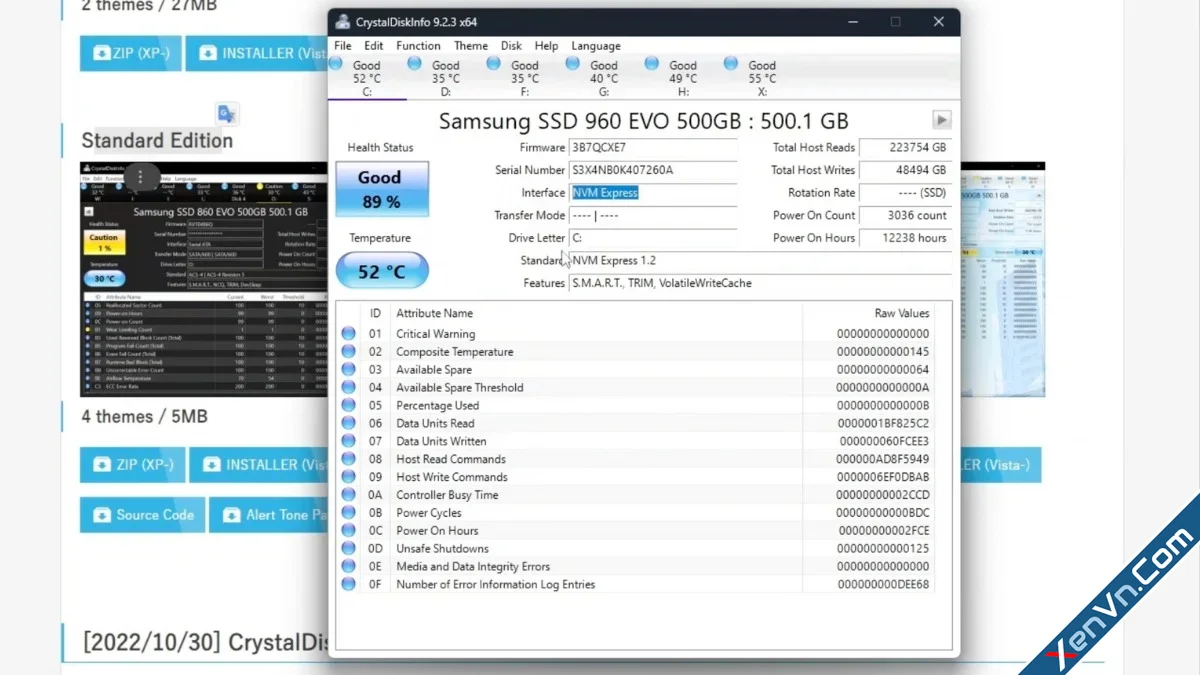Click the Power On Count value 3036 count
The width and height of the screenshot is (1200, 675).
click(904, 216)
